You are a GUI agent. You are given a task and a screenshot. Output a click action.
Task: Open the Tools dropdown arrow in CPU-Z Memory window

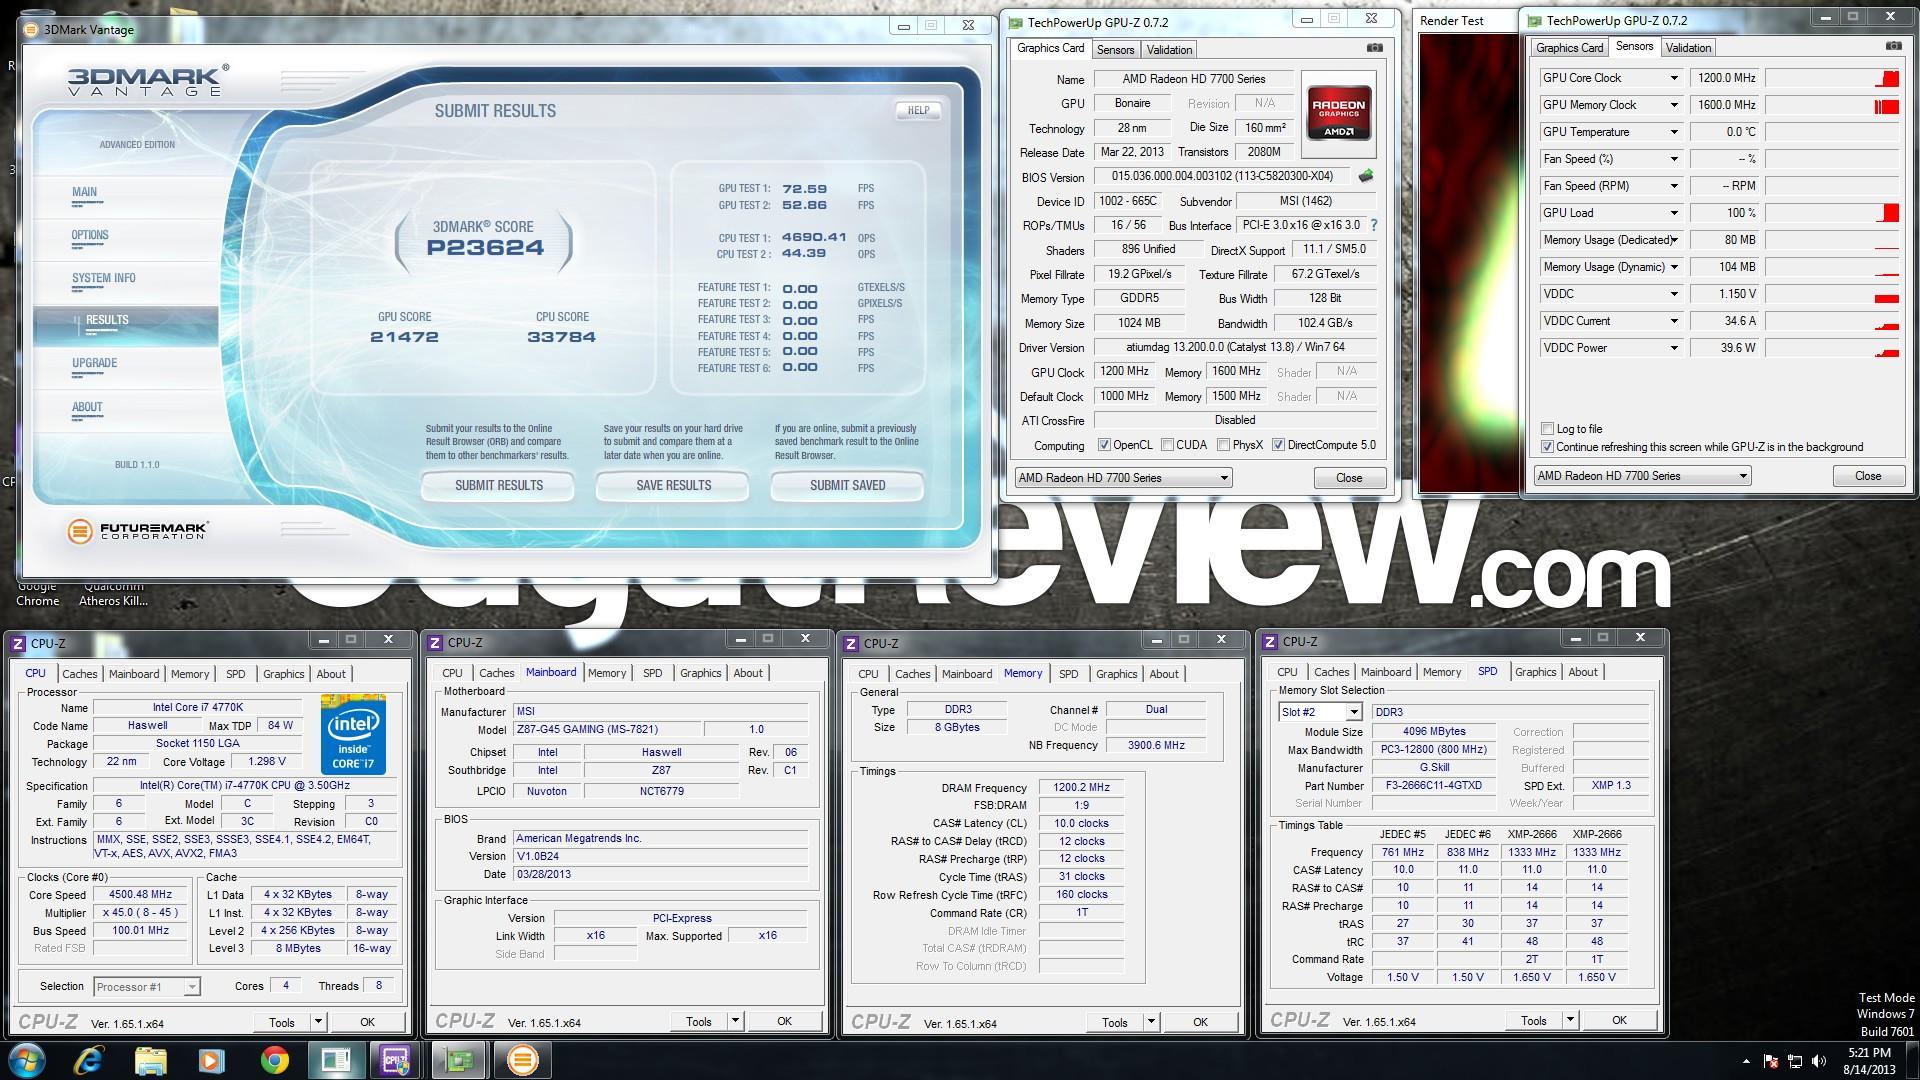1151,1022
